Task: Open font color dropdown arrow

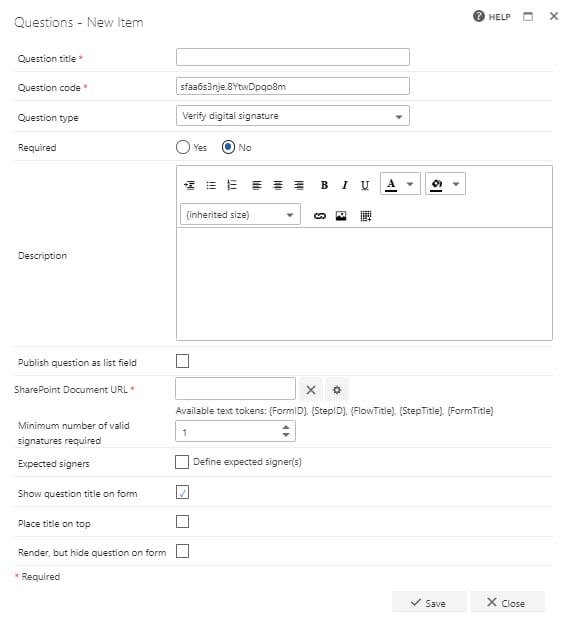Action: [410, 184]
